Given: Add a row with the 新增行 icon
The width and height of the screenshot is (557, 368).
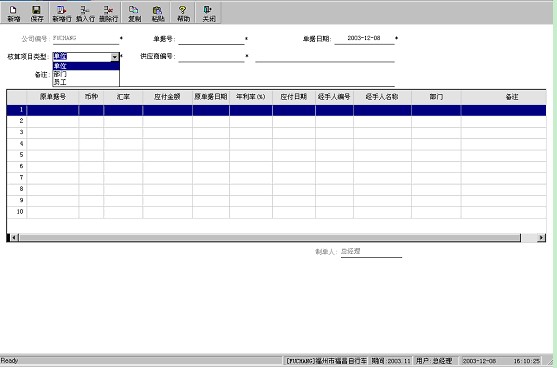Looking at the screenshot, I should pos(62,13).
